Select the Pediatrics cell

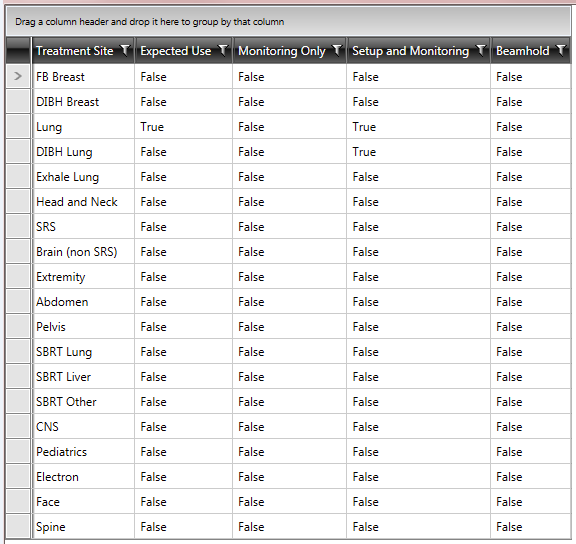pos(83,451)
